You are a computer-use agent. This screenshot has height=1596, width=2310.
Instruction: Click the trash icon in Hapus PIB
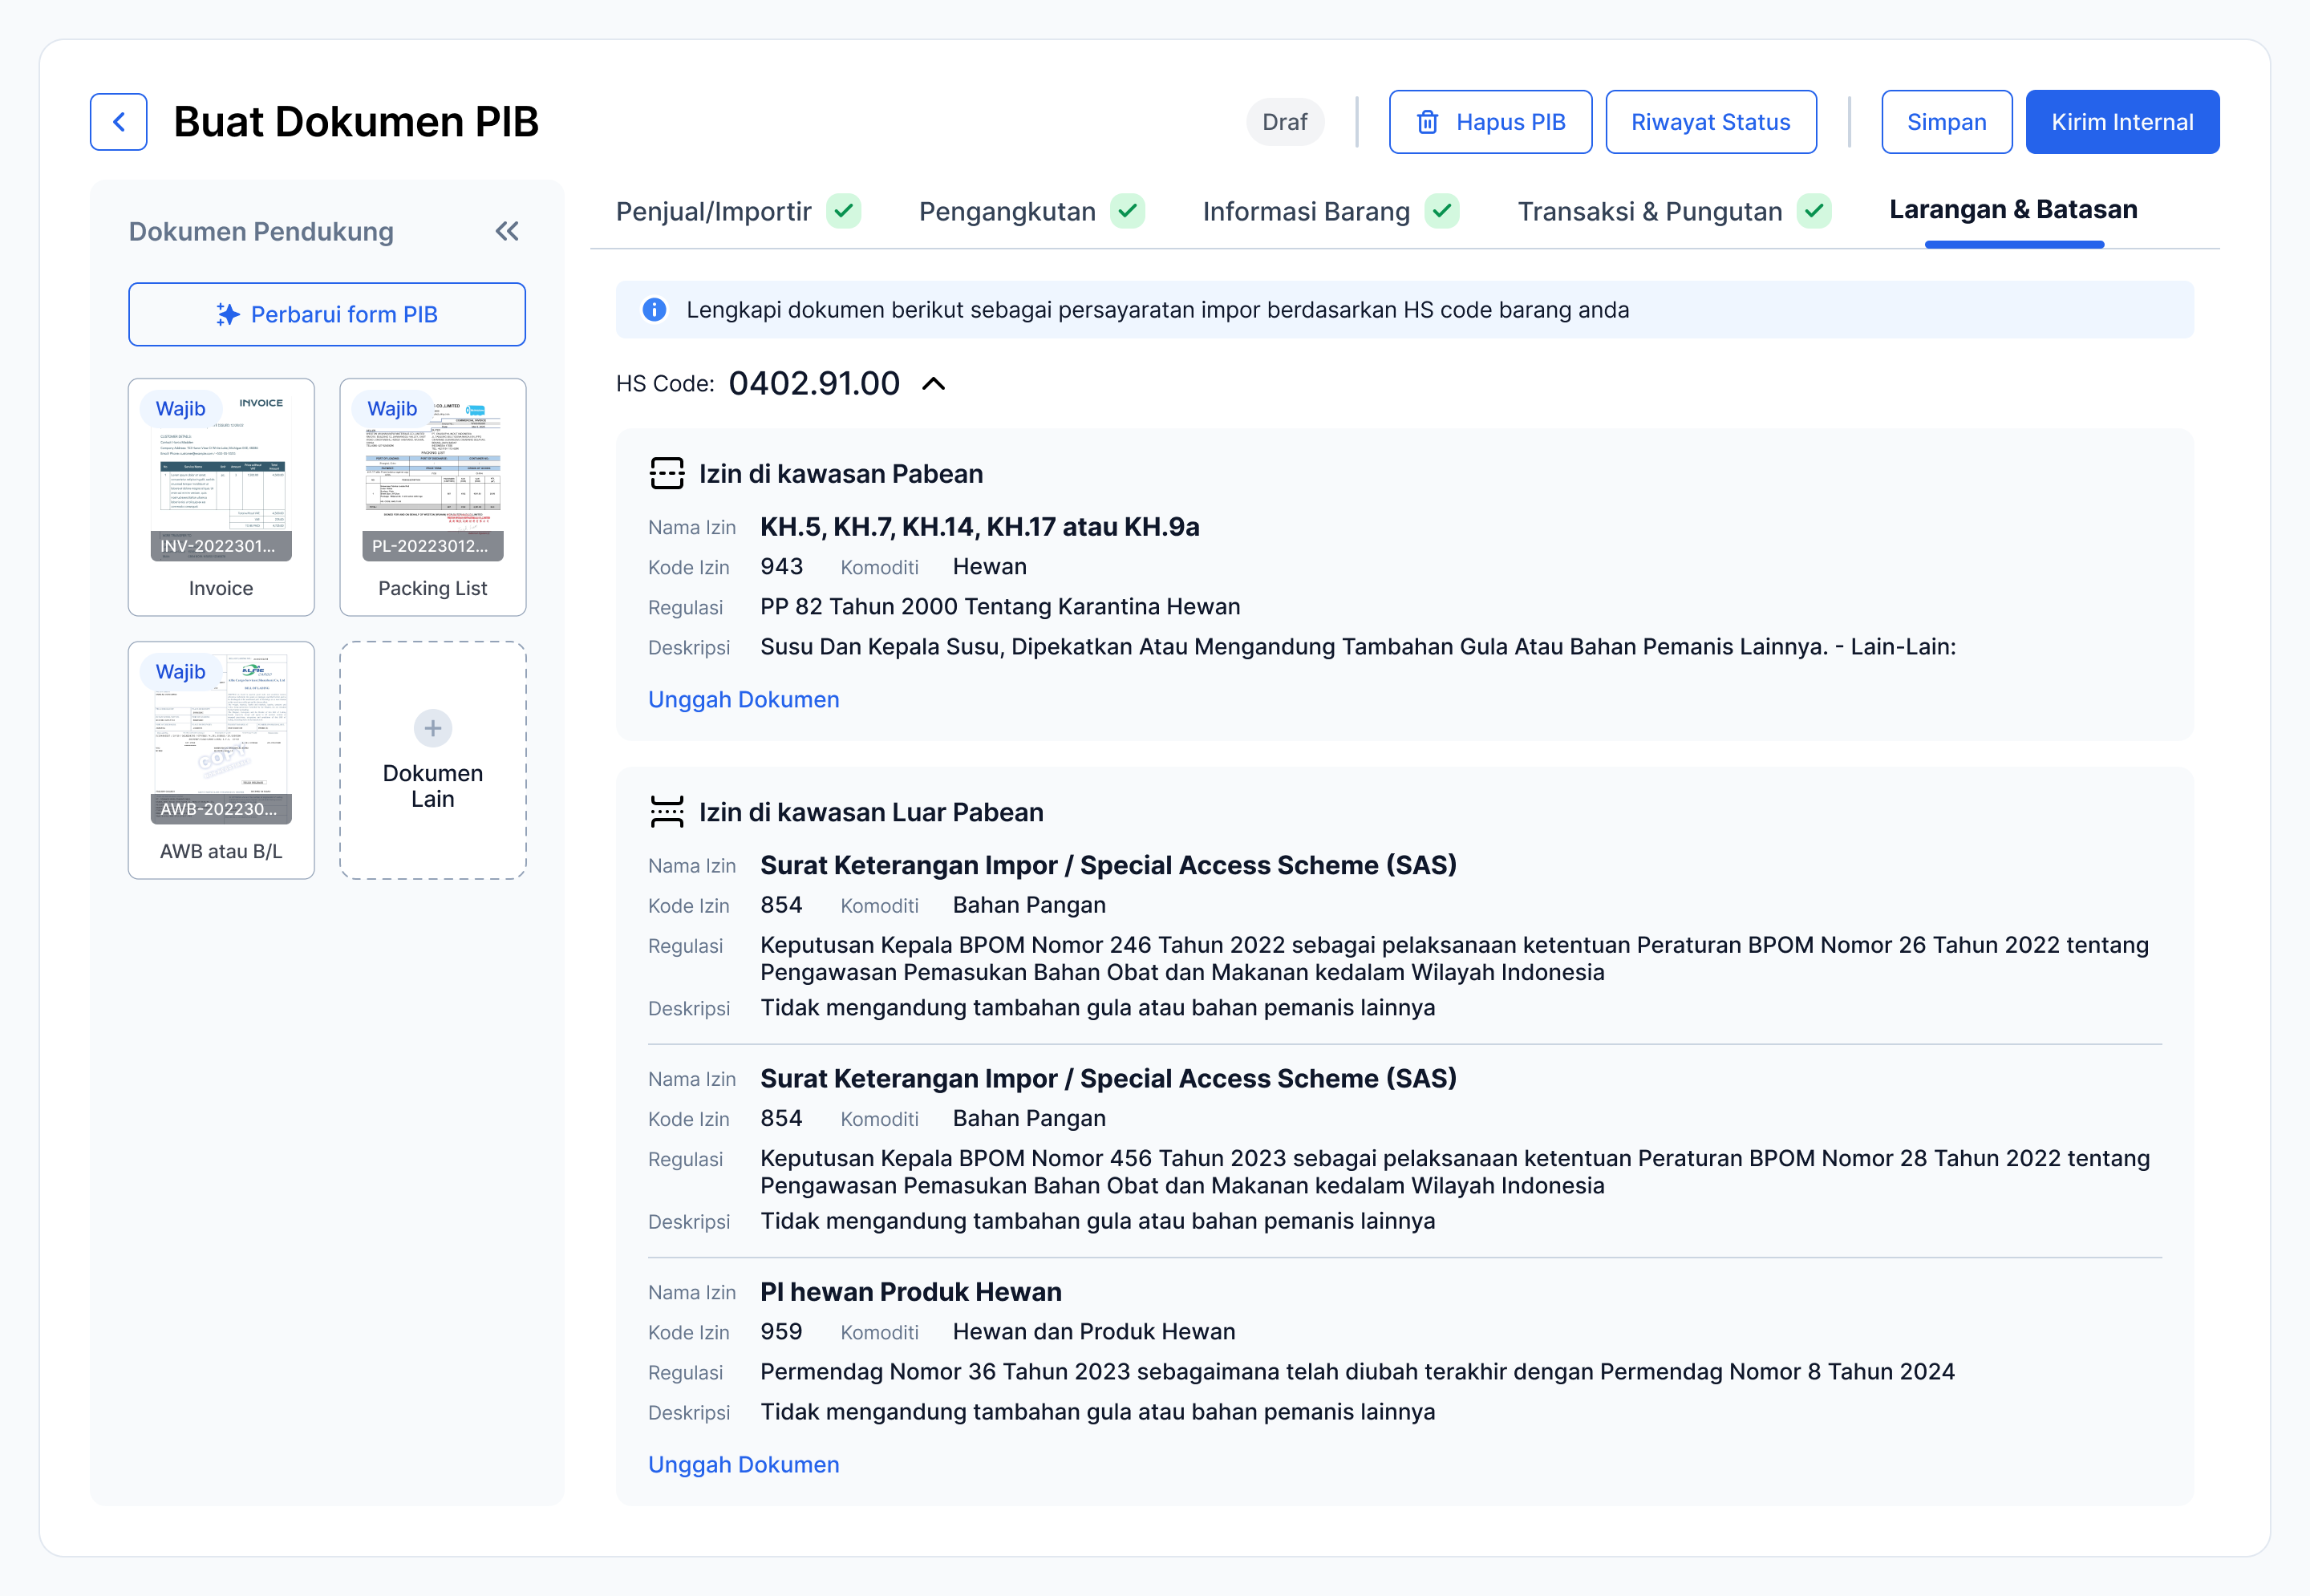1427,122
